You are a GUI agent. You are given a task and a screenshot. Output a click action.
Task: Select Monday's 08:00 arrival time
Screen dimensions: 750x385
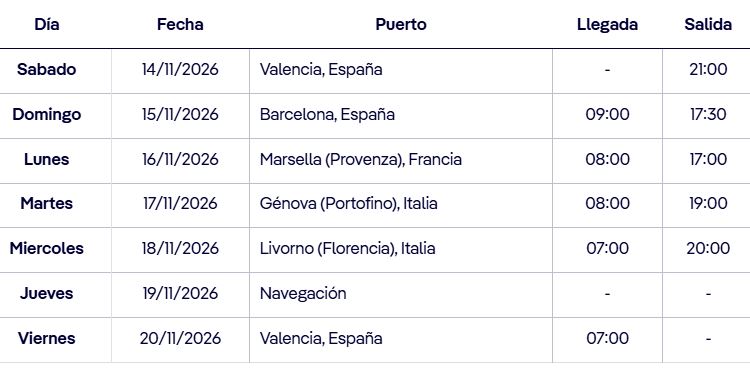click(607, 159)
